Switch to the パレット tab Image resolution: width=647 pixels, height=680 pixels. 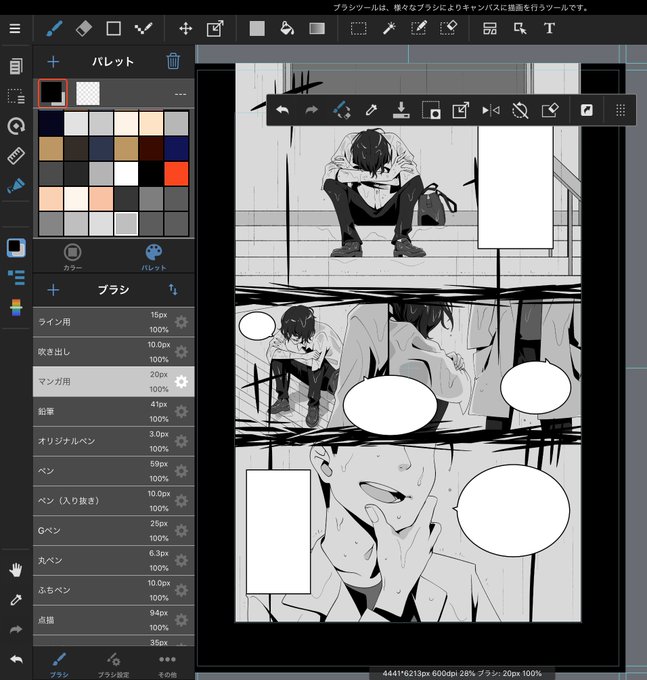coord(154,257)
